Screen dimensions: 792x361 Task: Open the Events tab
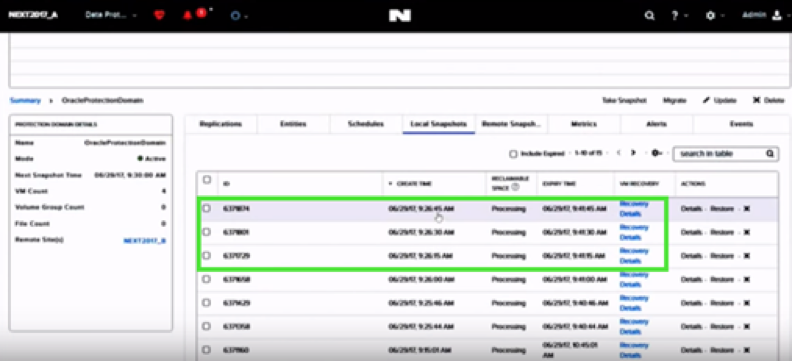[x=741, y=124]
